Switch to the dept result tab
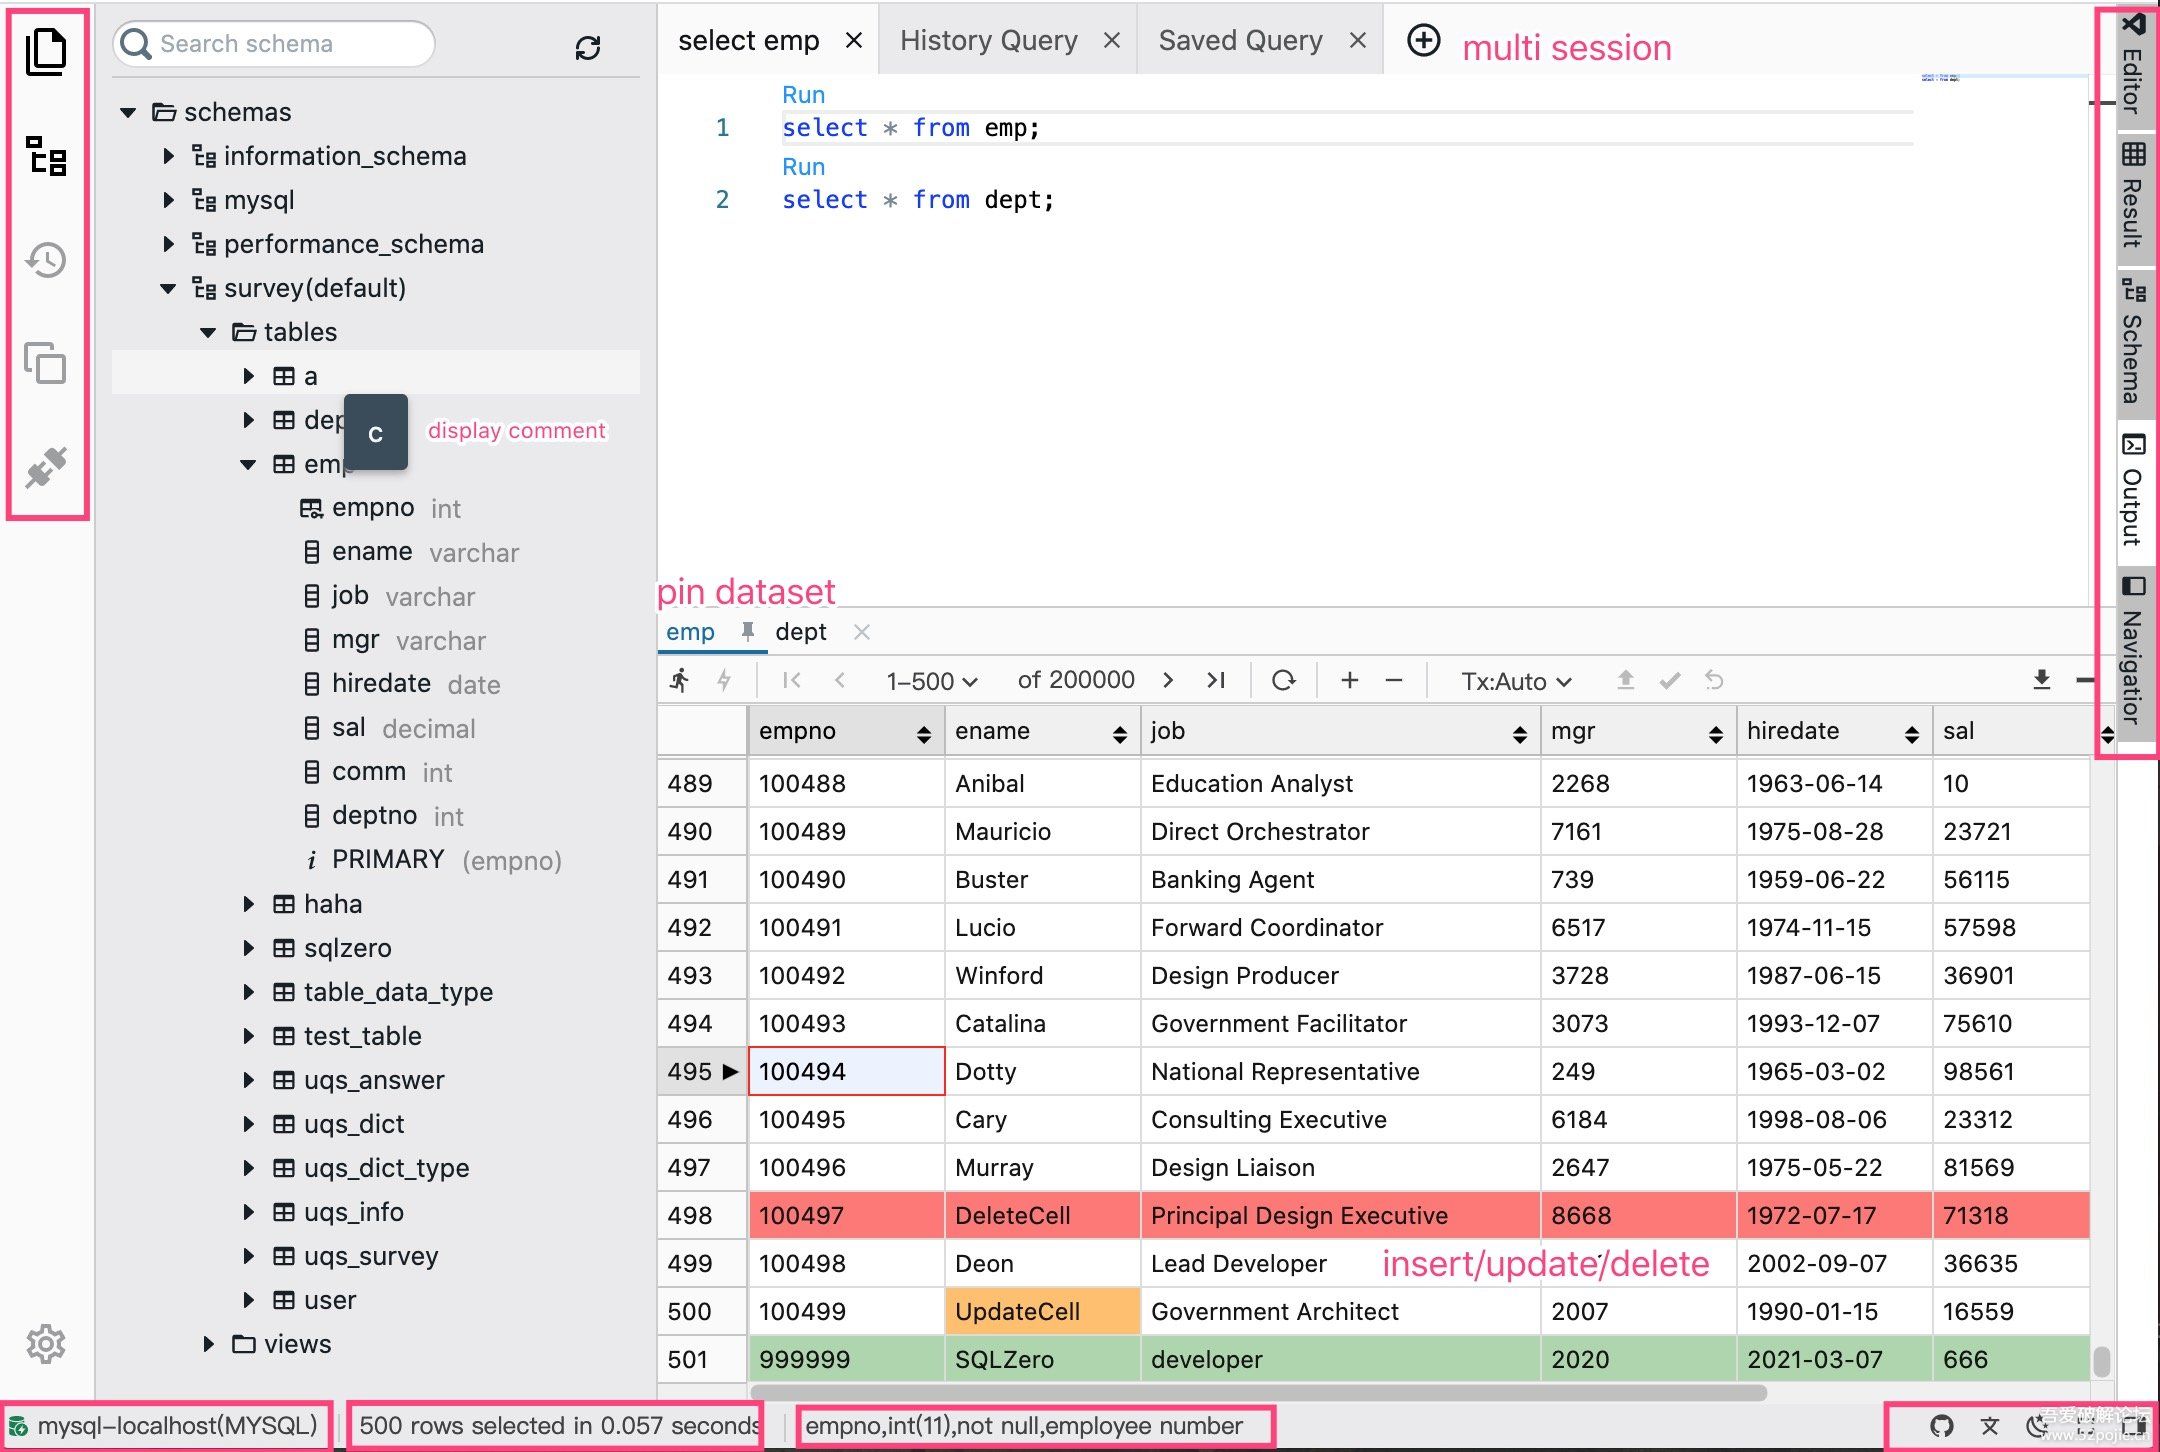 [800, 632]
